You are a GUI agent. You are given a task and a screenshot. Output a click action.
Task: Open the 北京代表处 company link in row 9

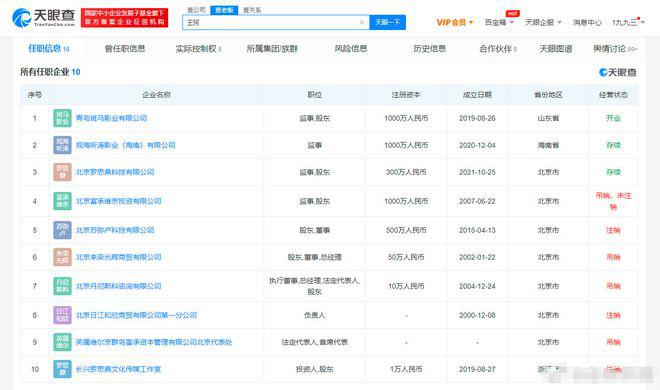[154, 342]
